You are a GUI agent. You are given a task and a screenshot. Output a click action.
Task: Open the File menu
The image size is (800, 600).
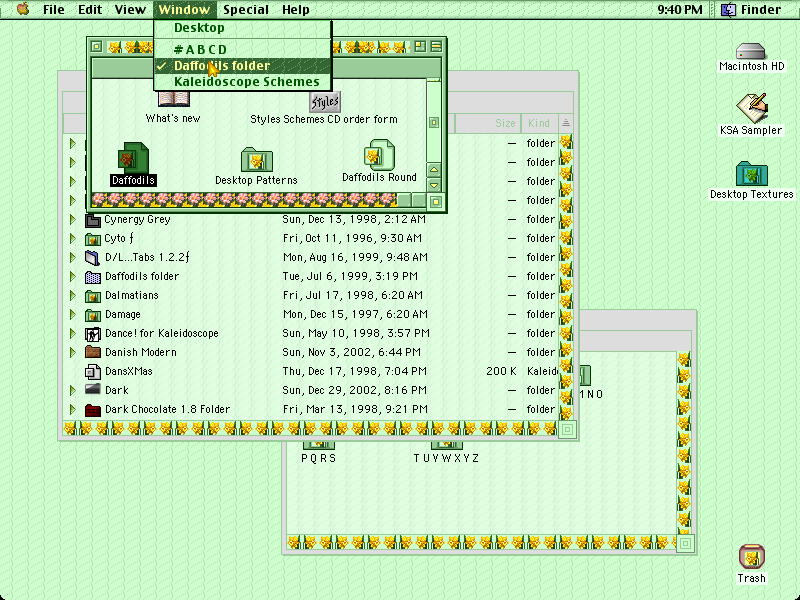point(54,10)
